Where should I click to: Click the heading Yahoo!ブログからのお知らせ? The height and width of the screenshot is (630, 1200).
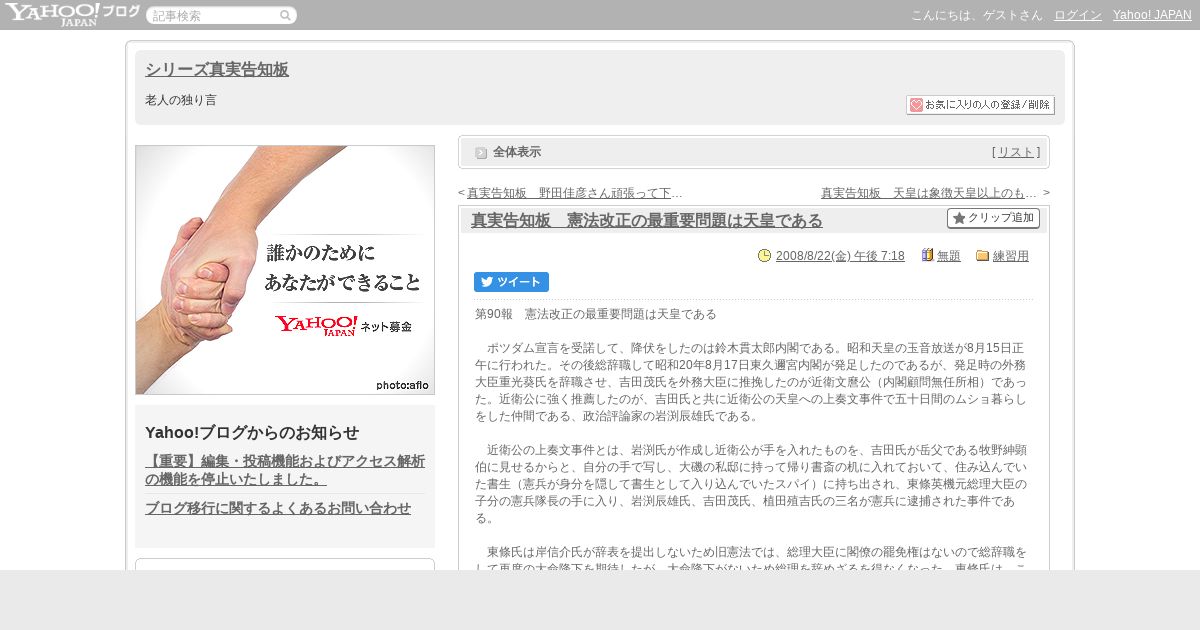coord(252,432)
